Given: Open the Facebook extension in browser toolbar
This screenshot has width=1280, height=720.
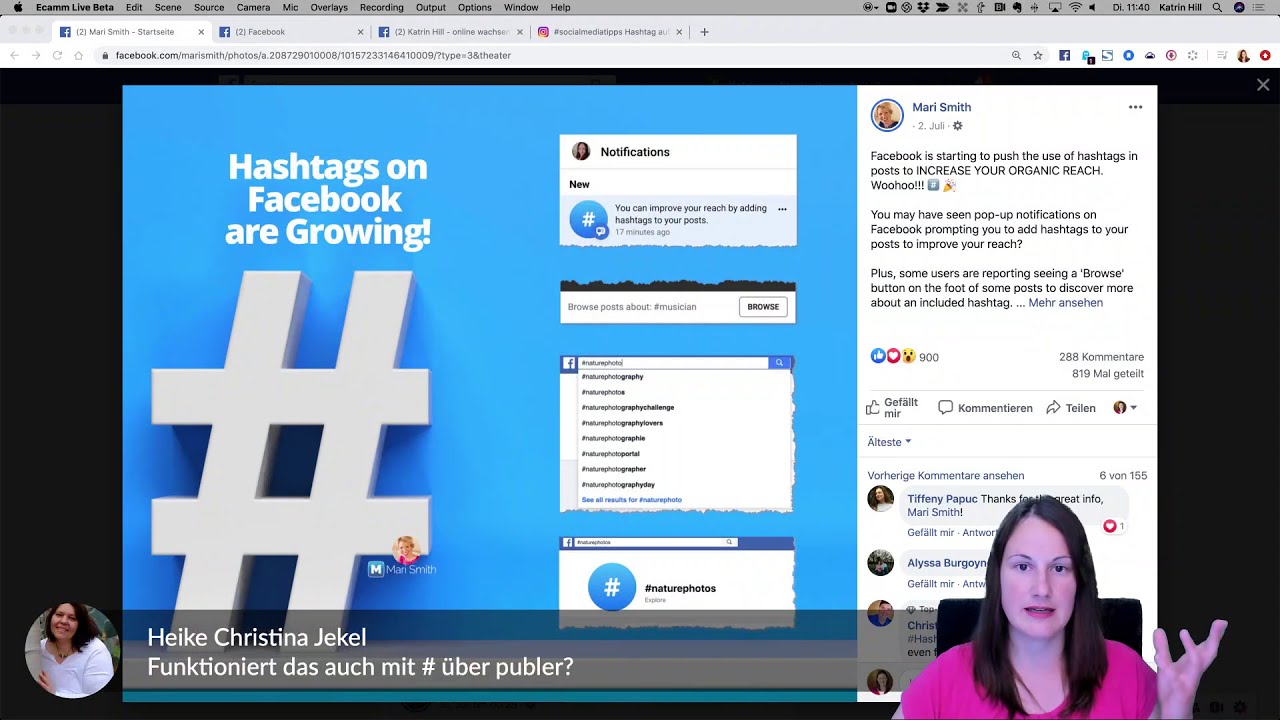Looking at the screenshot, I should point(1064,55).
